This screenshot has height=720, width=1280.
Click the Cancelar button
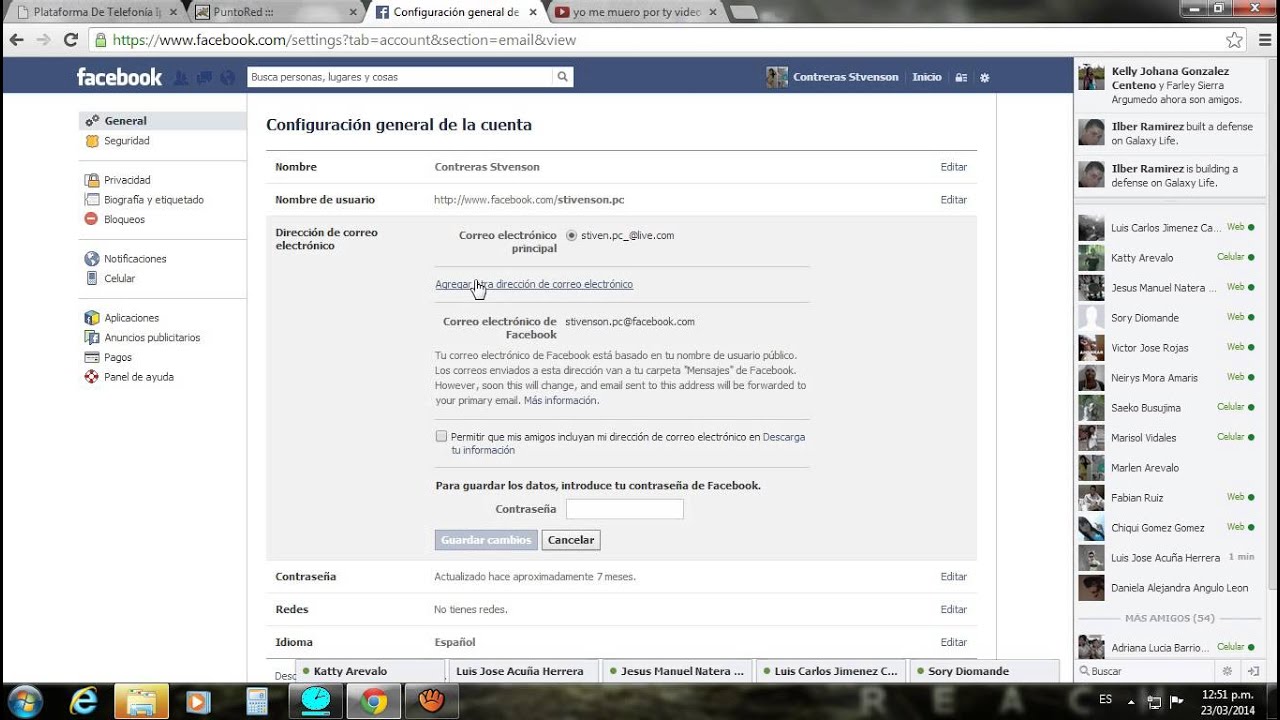[571, 540]
